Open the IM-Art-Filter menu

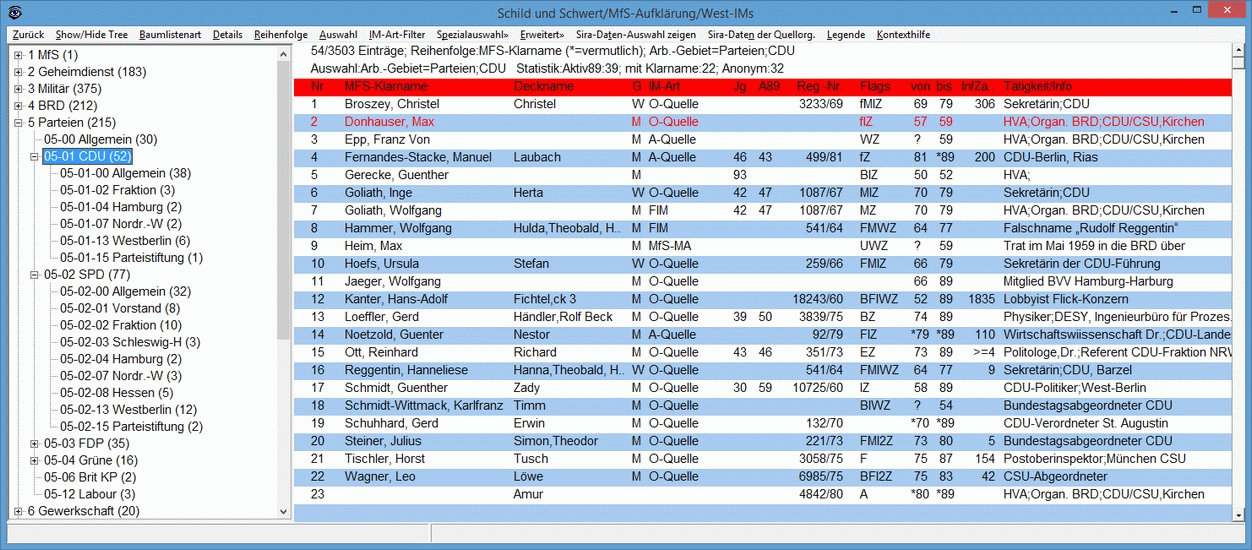pos(396,34)
